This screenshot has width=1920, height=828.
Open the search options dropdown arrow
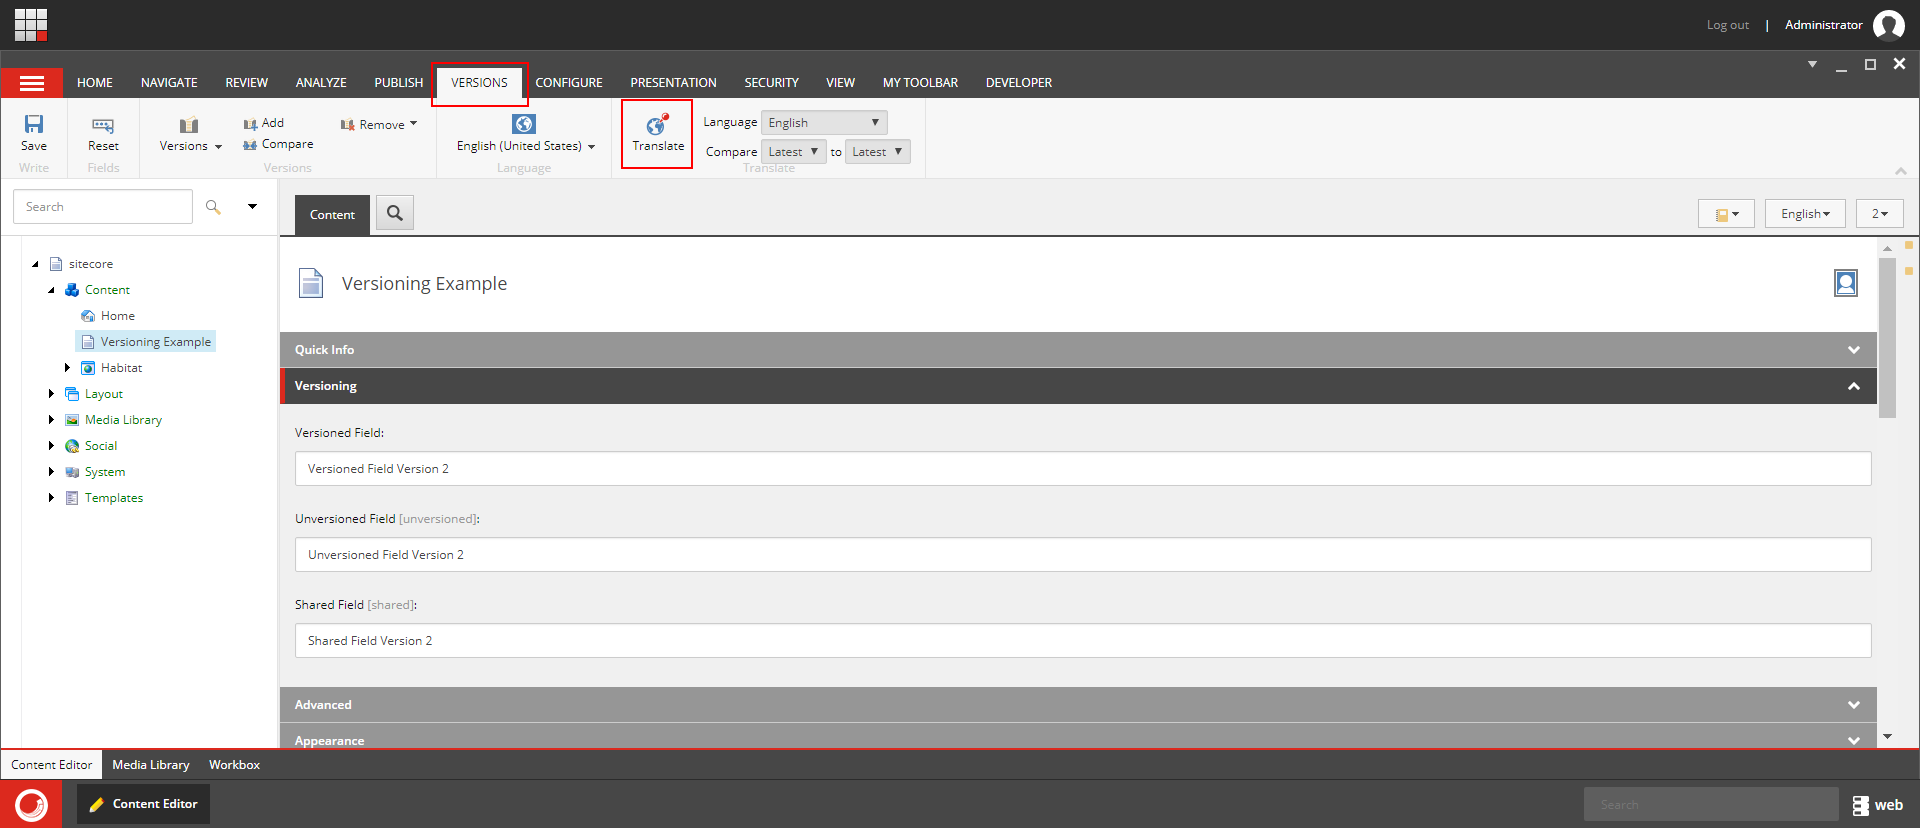click(253, 207)
